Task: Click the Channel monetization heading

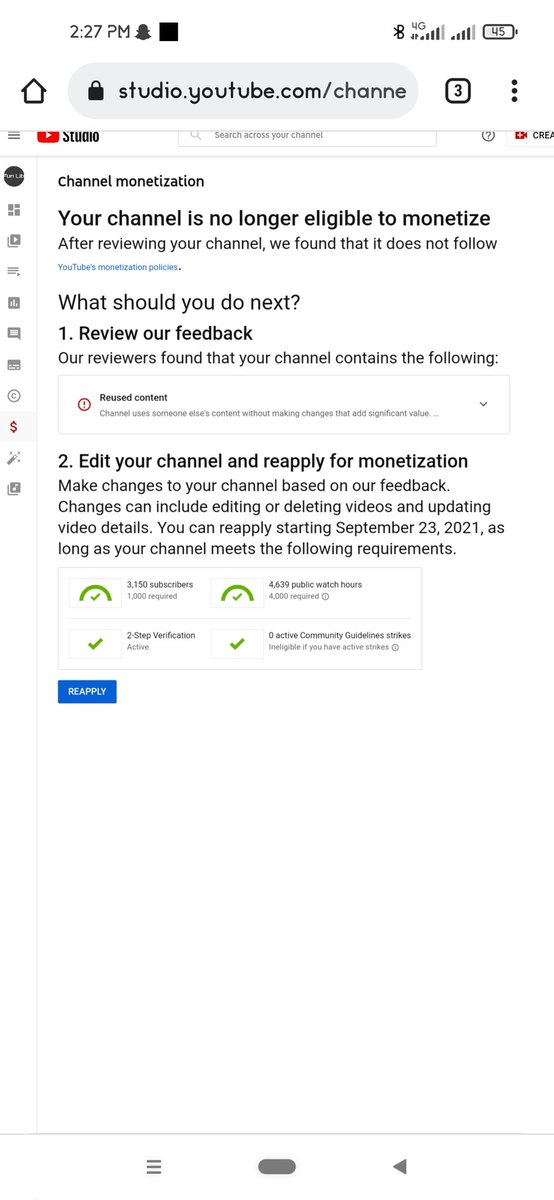Action: (131, 181)
